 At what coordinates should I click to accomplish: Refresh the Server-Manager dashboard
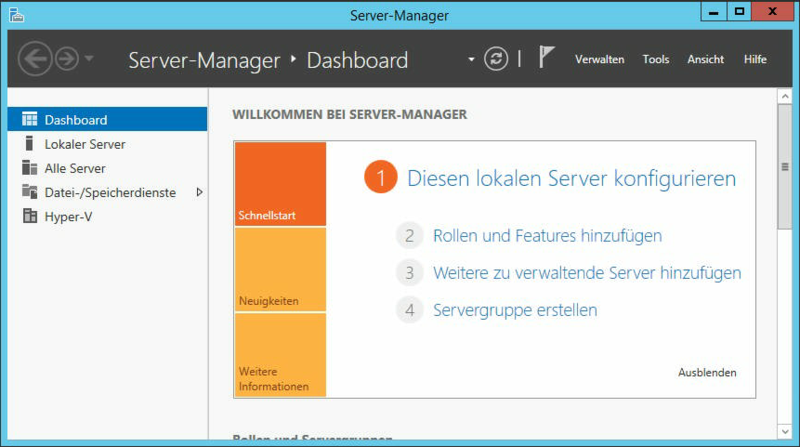[x=496, y=59]
